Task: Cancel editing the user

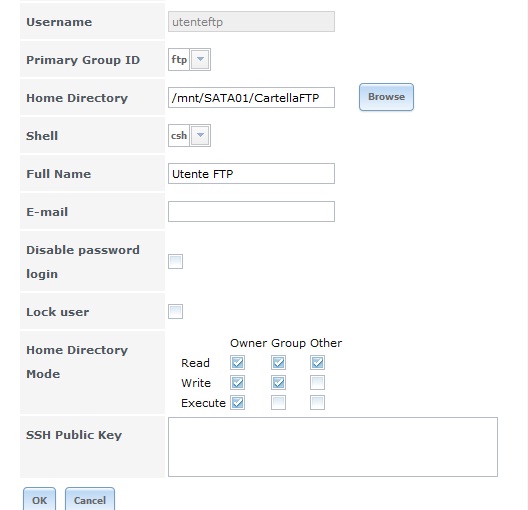Action: tap(90, 500)
